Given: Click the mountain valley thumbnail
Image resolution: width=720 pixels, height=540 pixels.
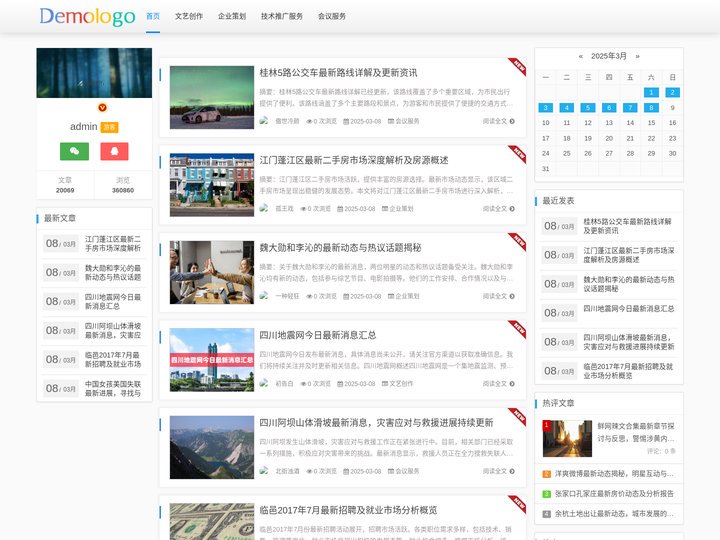Looking at the screenshot, I should pyautogui.click(x=212, y=447).
